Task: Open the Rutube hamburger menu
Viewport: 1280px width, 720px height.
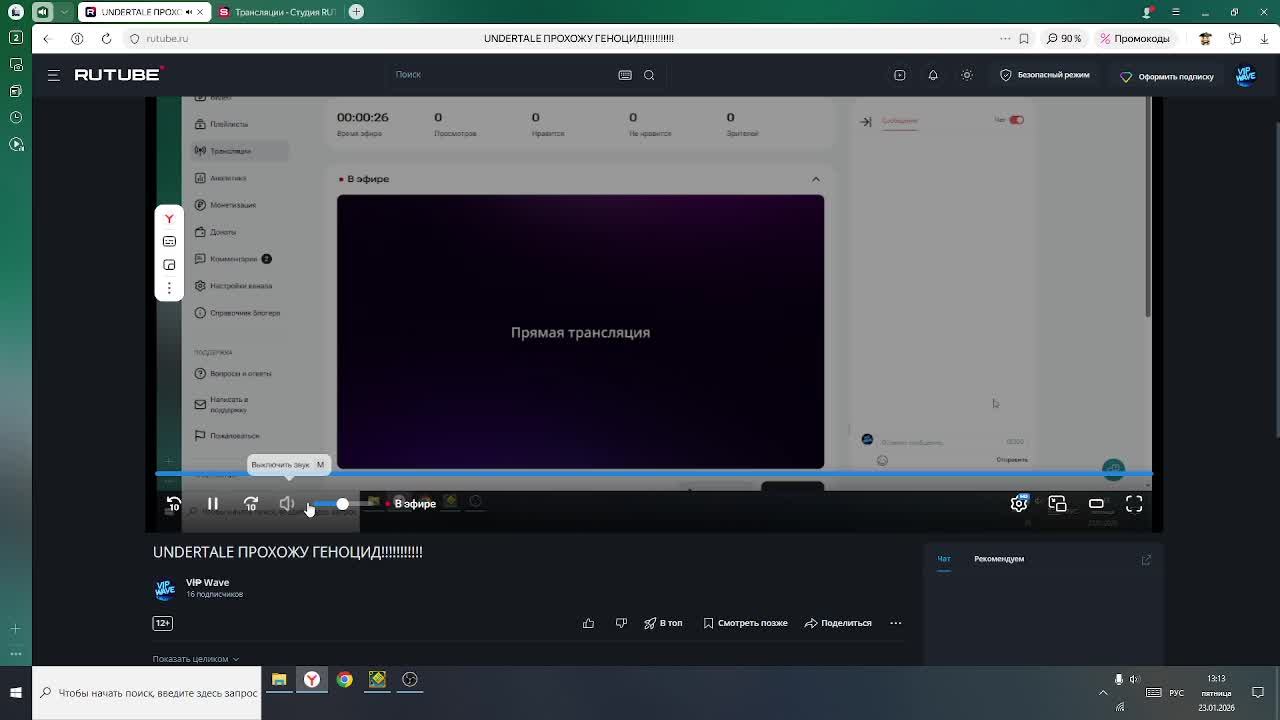Action: pos(54,75)
